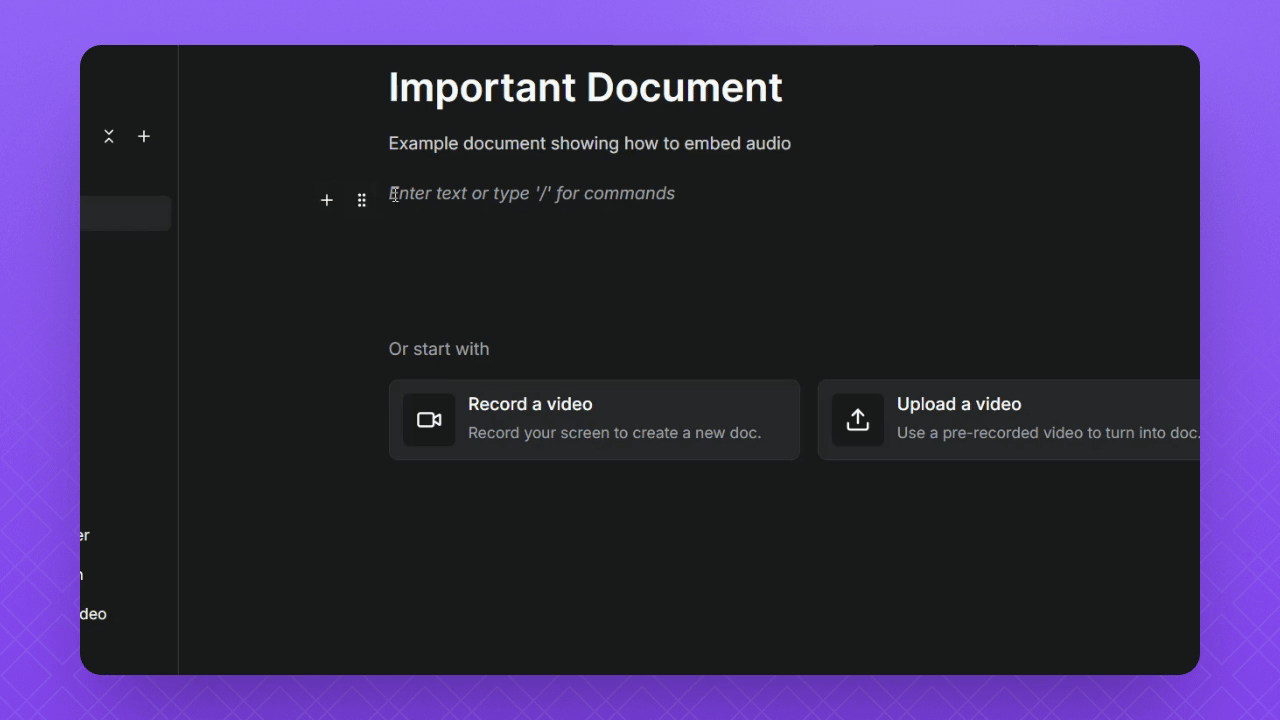1280x720 pixels.
Task: Add a block with the plus icon beside the empty line
Action: click(327, 200)
